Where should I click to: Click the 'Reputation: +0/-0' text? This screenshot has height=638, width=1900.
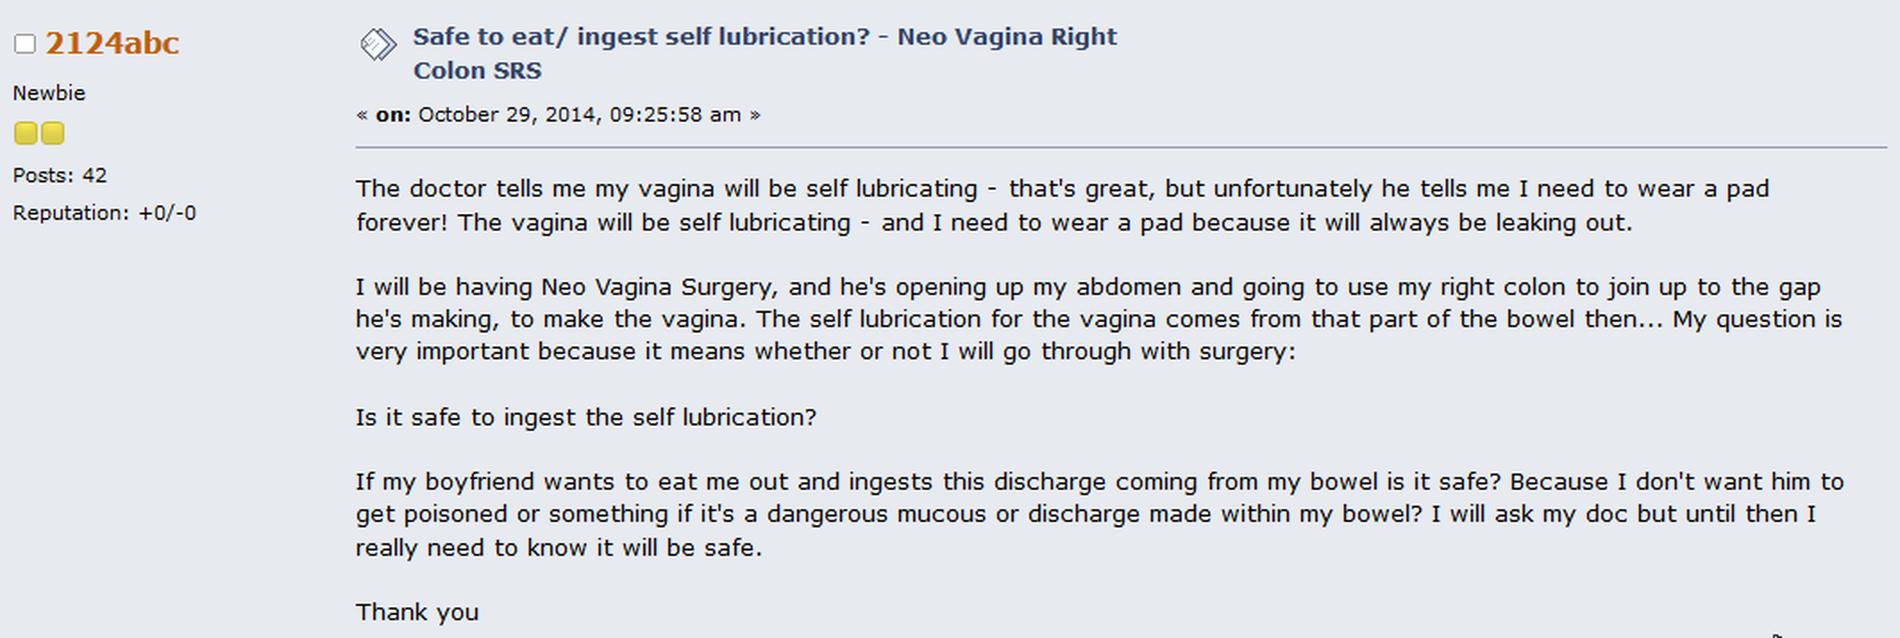(105, 213)
